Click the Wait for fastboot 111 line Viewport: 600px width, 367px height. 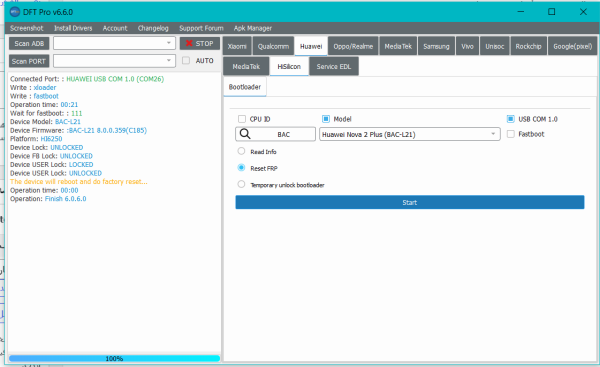[46, 113]
